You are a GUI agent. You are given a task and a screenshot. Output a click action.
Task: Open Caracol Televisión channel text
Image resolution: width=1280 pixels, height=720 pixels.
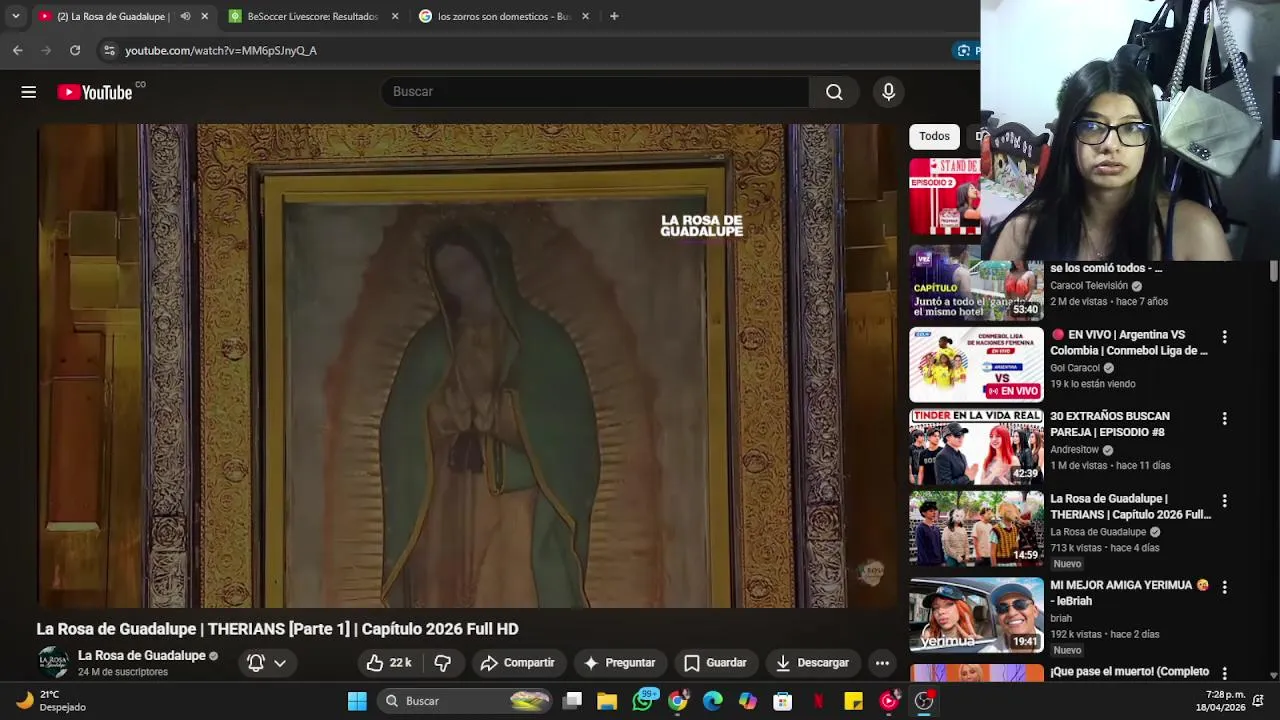click(1089, 286)
